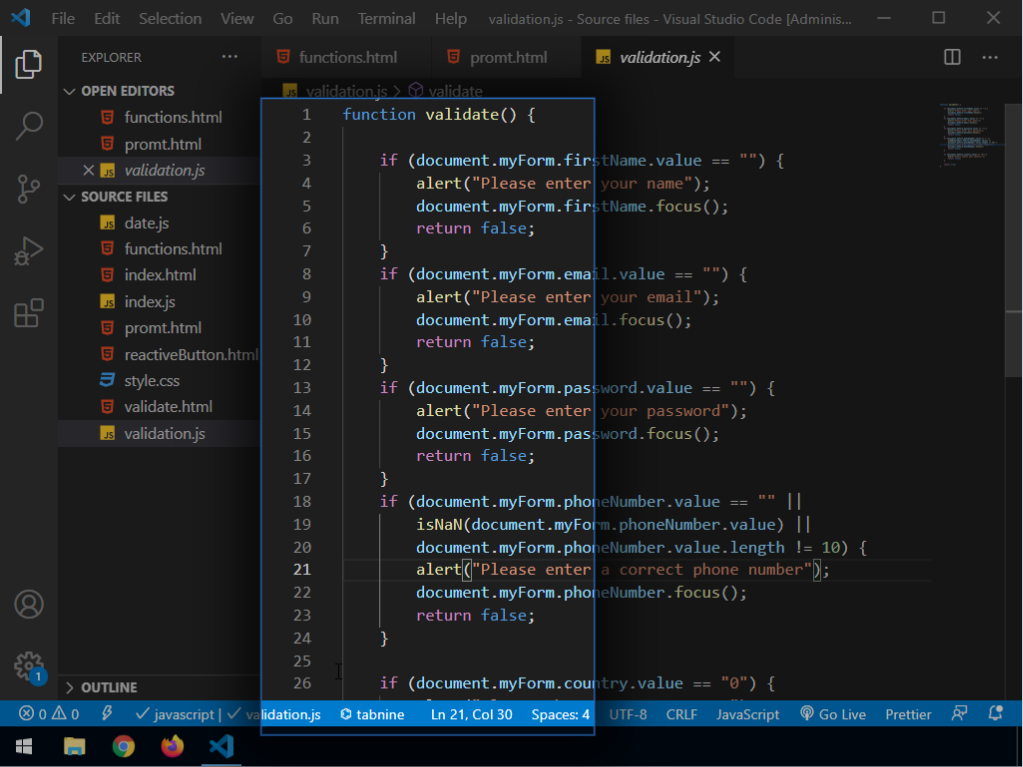Viewport: 1023px width, 767px height.
Task: Open the Accounts menu icon
Action: coord(28,604)
